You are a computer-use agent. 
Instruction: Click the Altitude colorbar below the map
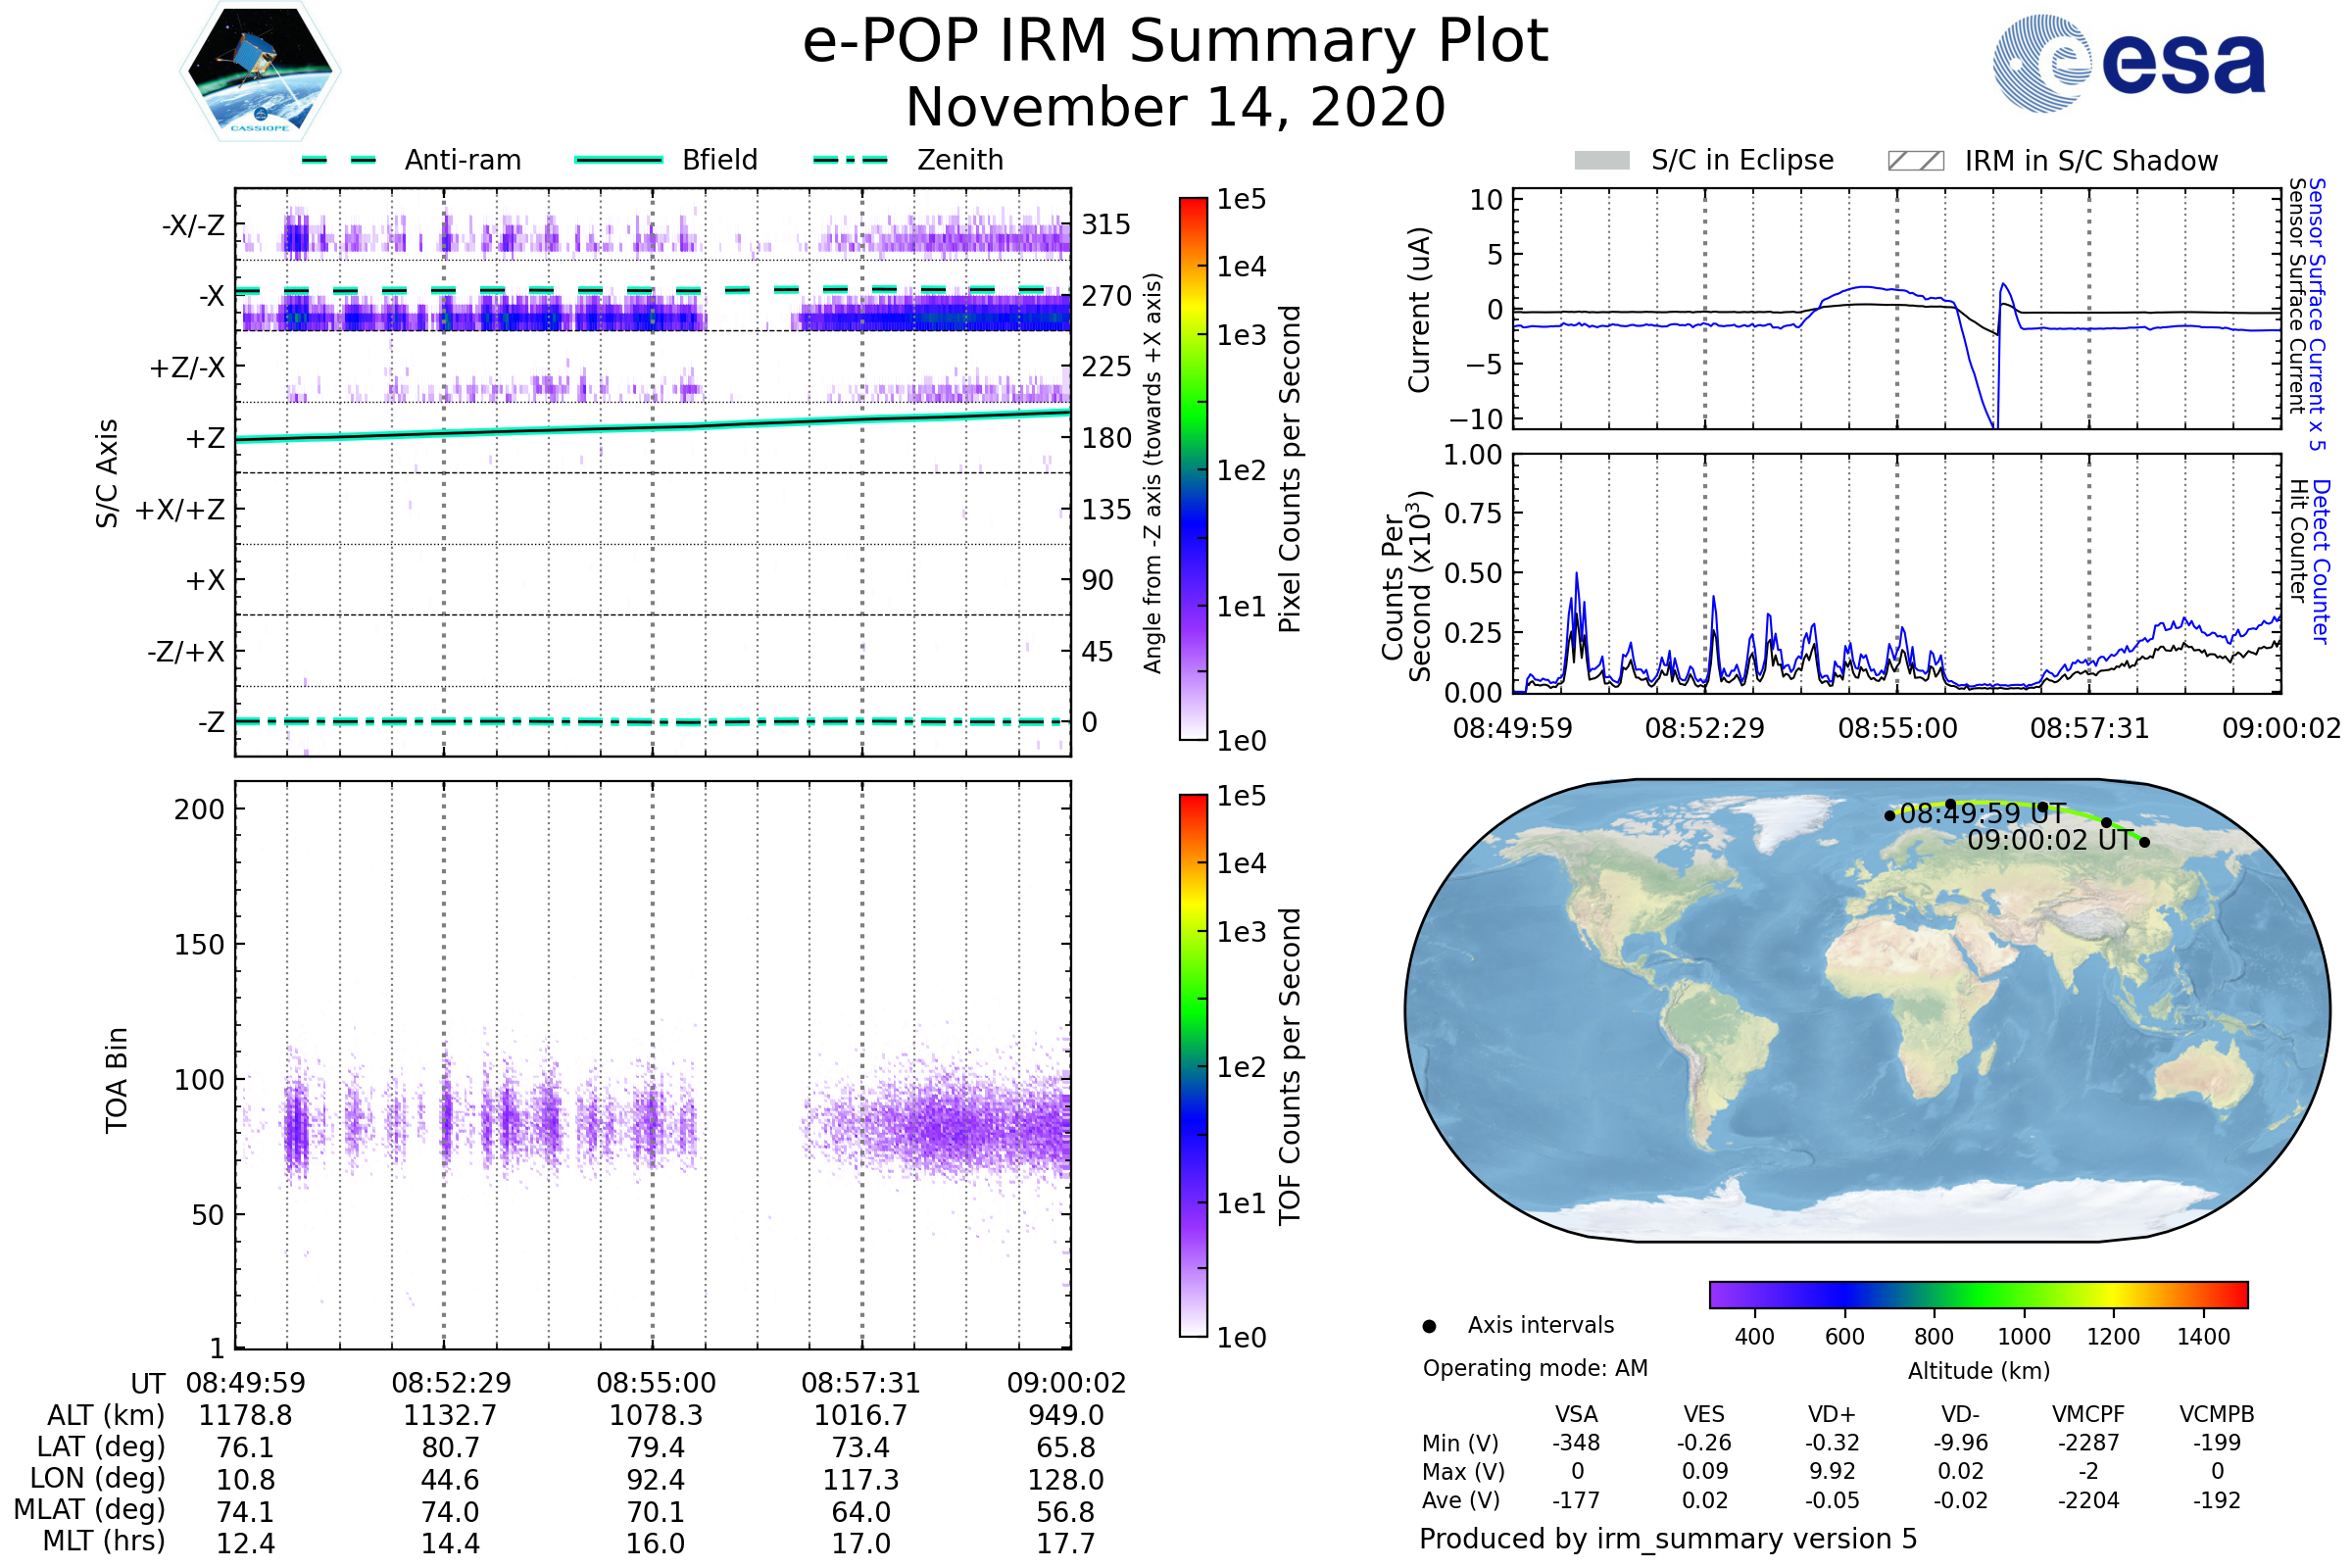coord(1978,1295)
